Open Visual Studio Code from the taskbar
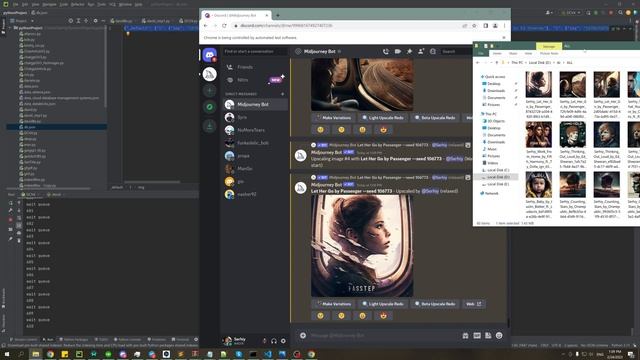Viewport: 640px width, 360px height. (x=268, y=354)
